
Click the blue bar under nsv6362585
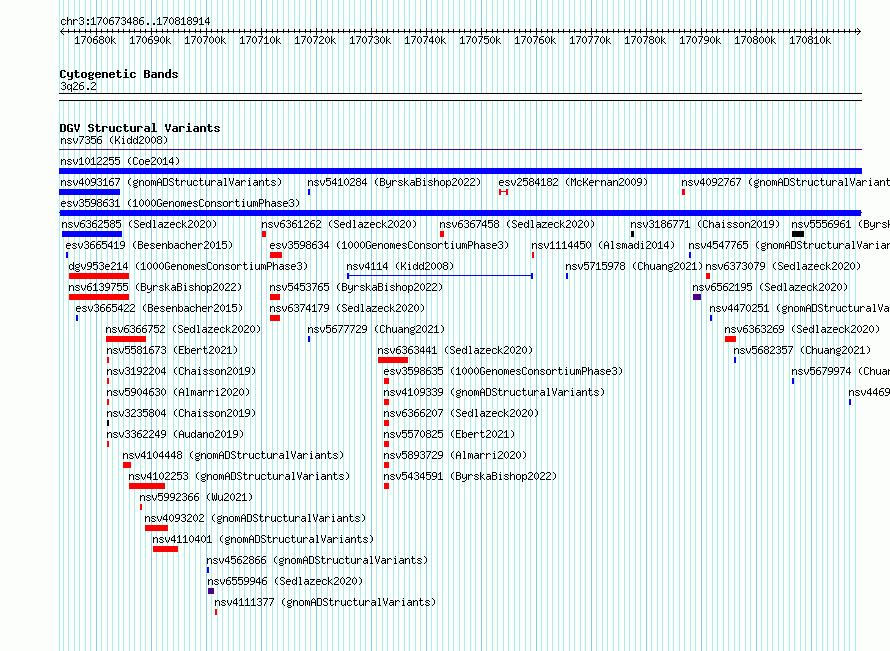pos(92,234)
